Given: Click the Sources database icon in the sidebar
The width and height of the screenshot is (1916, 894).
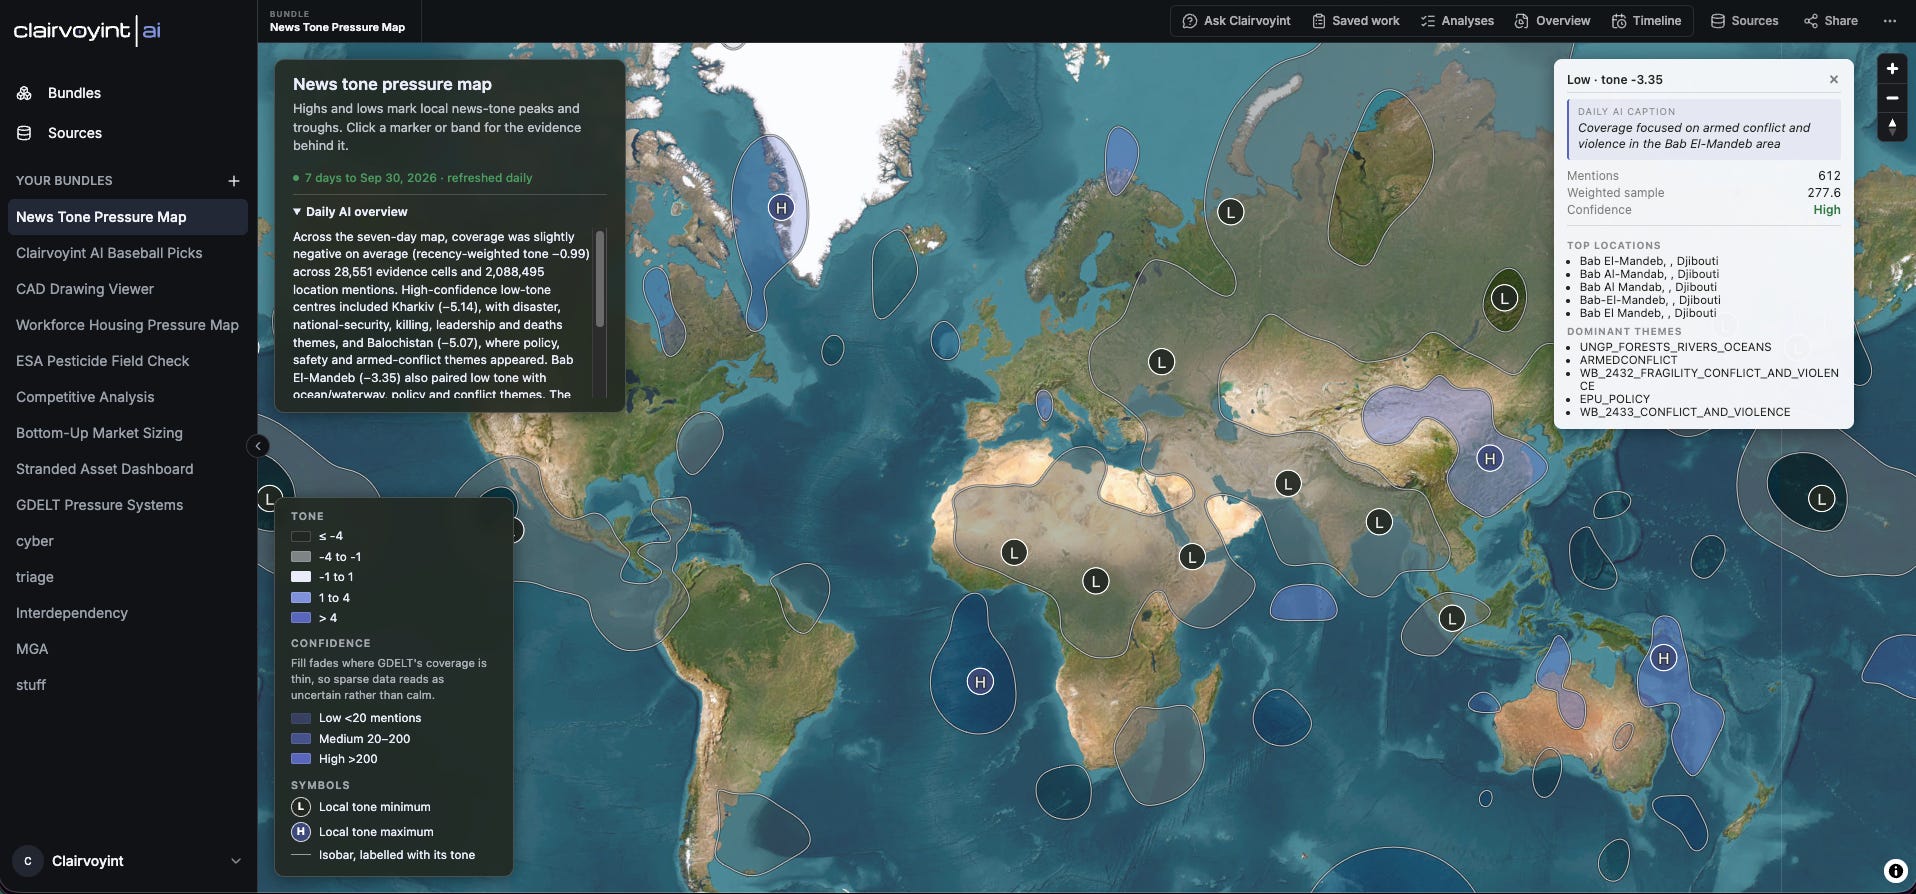Looking at the screenshot, I should pos(25,133).
